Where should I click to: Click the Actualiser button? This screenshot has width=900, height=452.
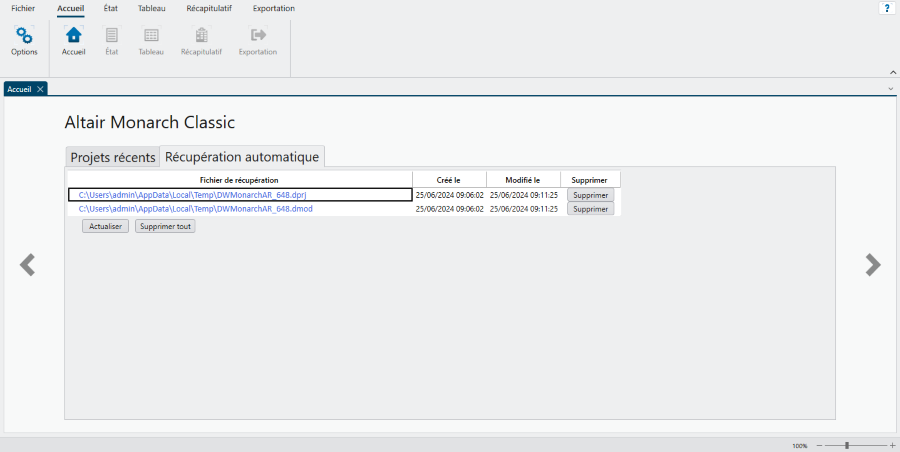(105, 226)
